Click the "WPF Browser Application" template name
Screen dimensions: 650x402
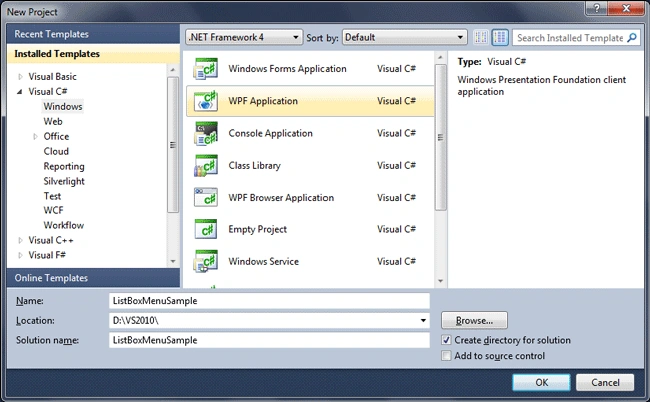281,197
